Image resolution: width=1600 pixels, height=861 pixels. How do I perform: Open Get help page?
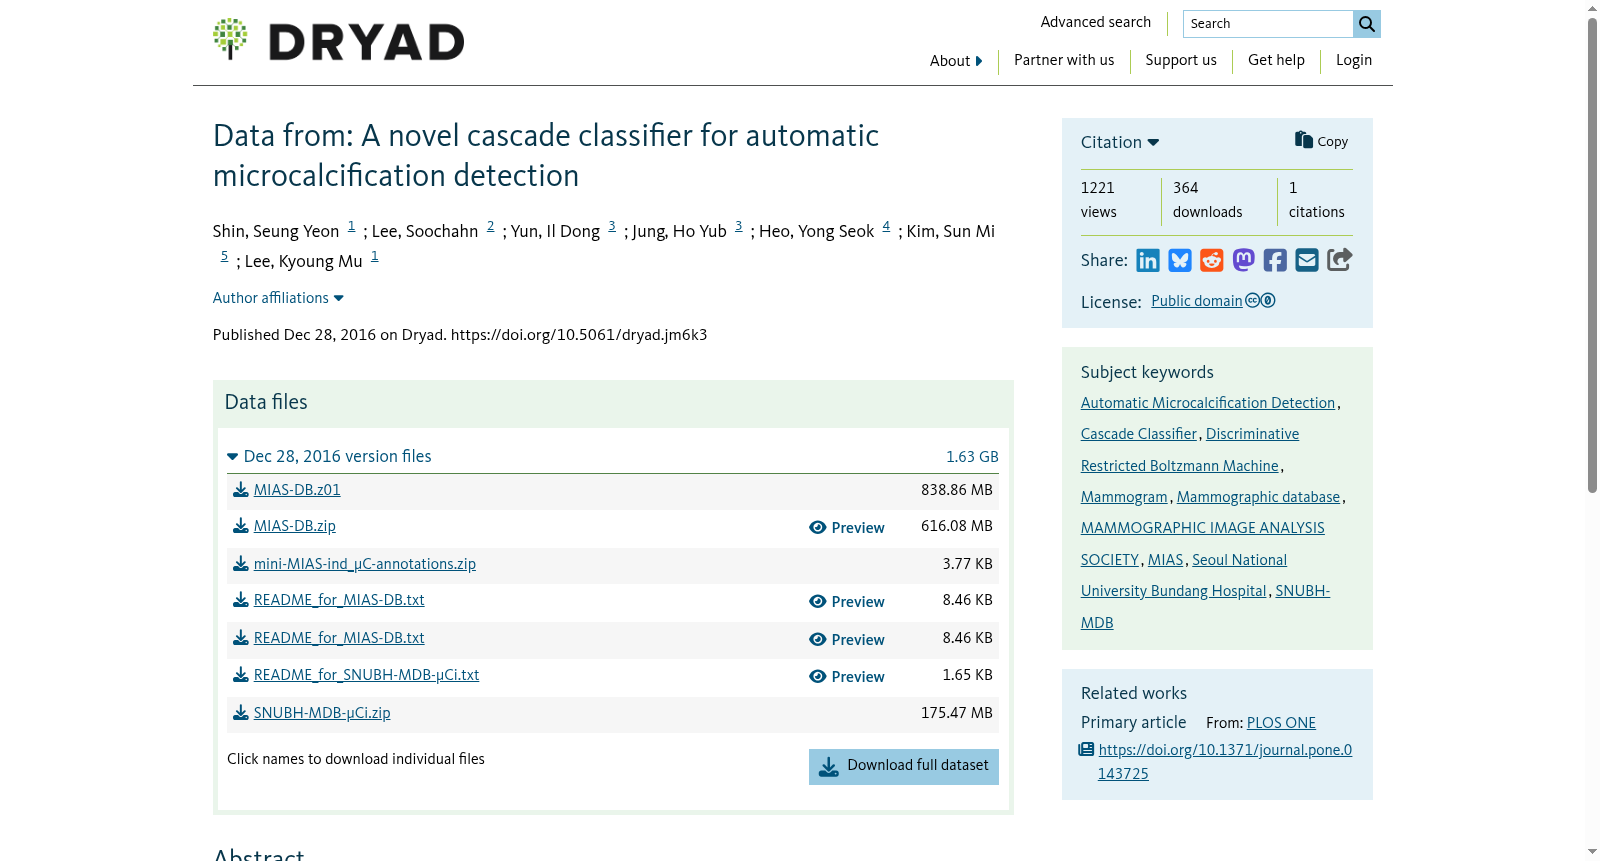point(1276,60)
